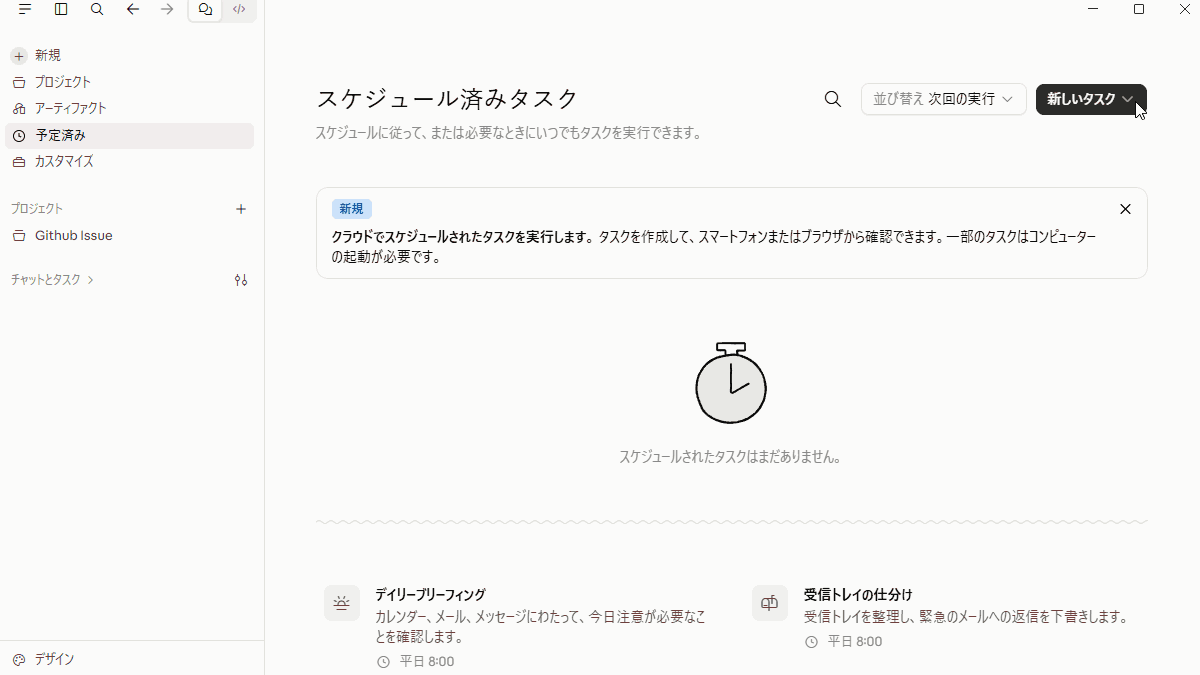
Task: Open アーティファクト in the sidebar
Action: click(x=132, y=108)
